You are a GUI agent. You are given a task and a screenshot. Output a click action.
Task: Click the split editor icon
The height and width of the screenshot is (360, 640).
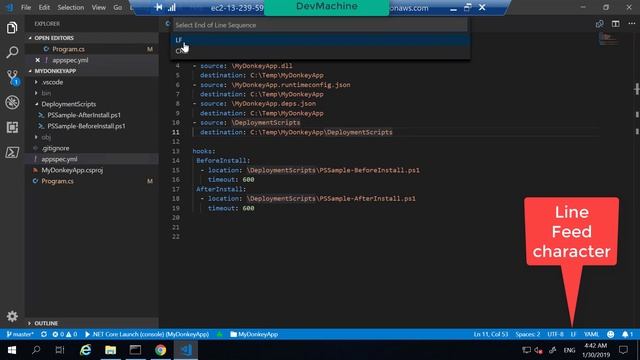pyautogui.click(x=616, y=24)
